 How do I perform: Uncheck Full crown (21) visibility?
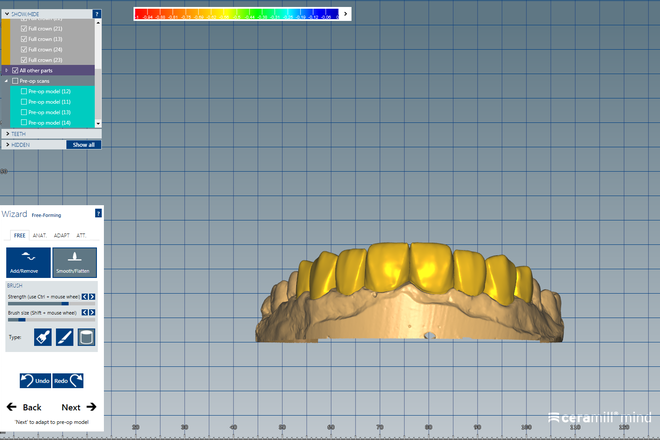(x=24, y=29)
